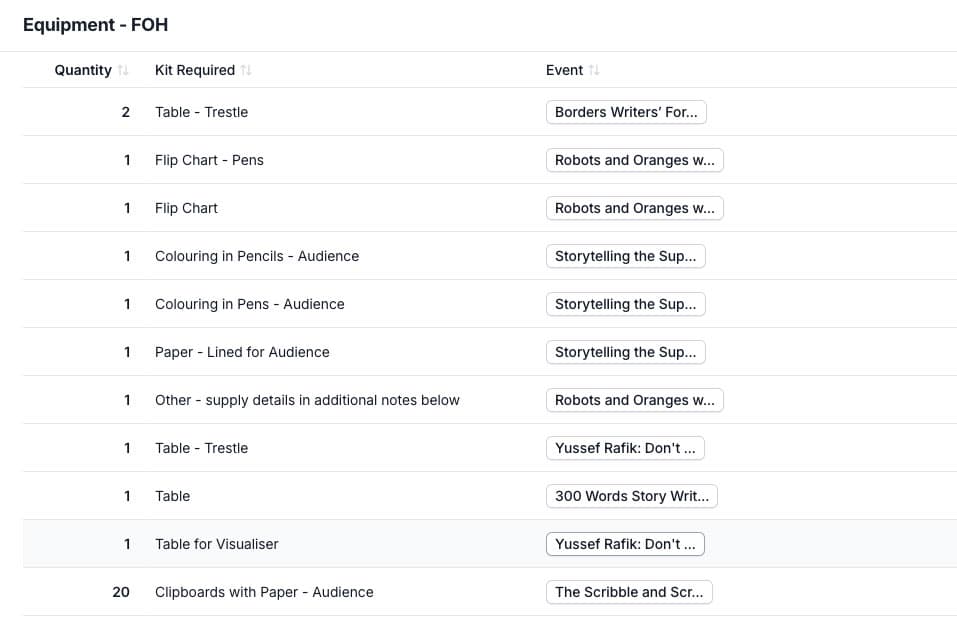Open Yussef Rafik tag in Table for Visualiser row
Screen dimensions: 957x620
pyautogui.click(x=625, y=544)
